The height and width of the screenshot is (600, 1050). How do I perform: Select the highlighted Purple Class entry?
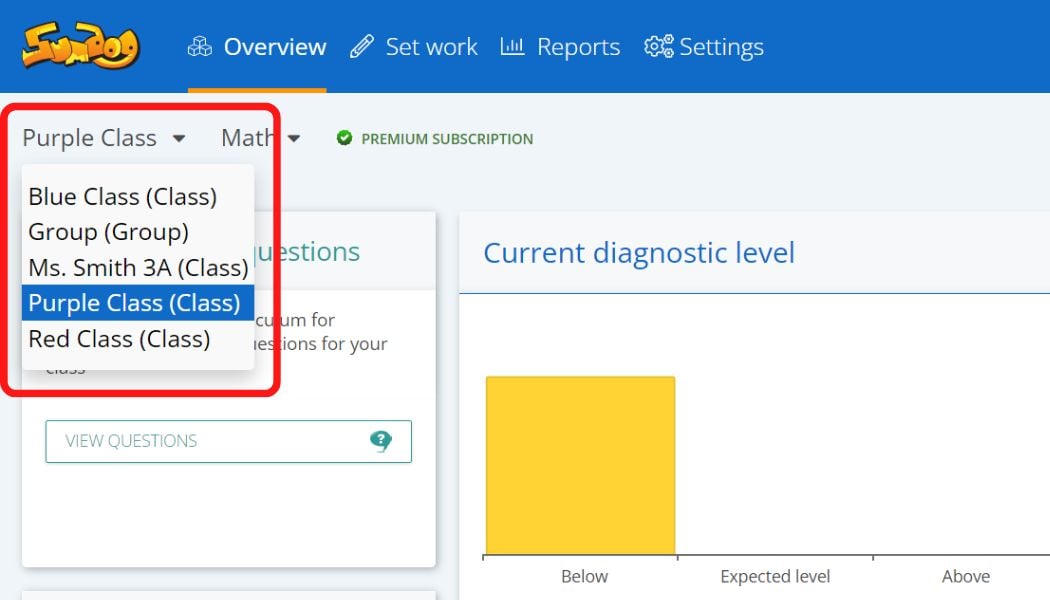[x=137, y=302]
